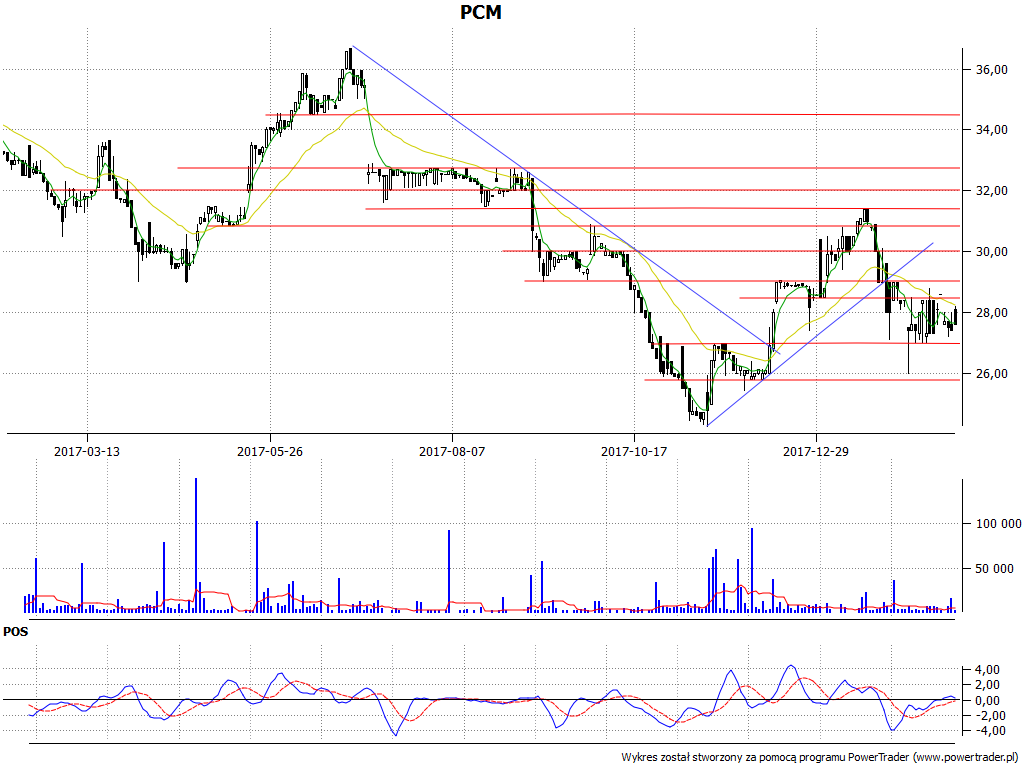
Task: Select the 2017-12-29 date label
Action: click(816, 451)
